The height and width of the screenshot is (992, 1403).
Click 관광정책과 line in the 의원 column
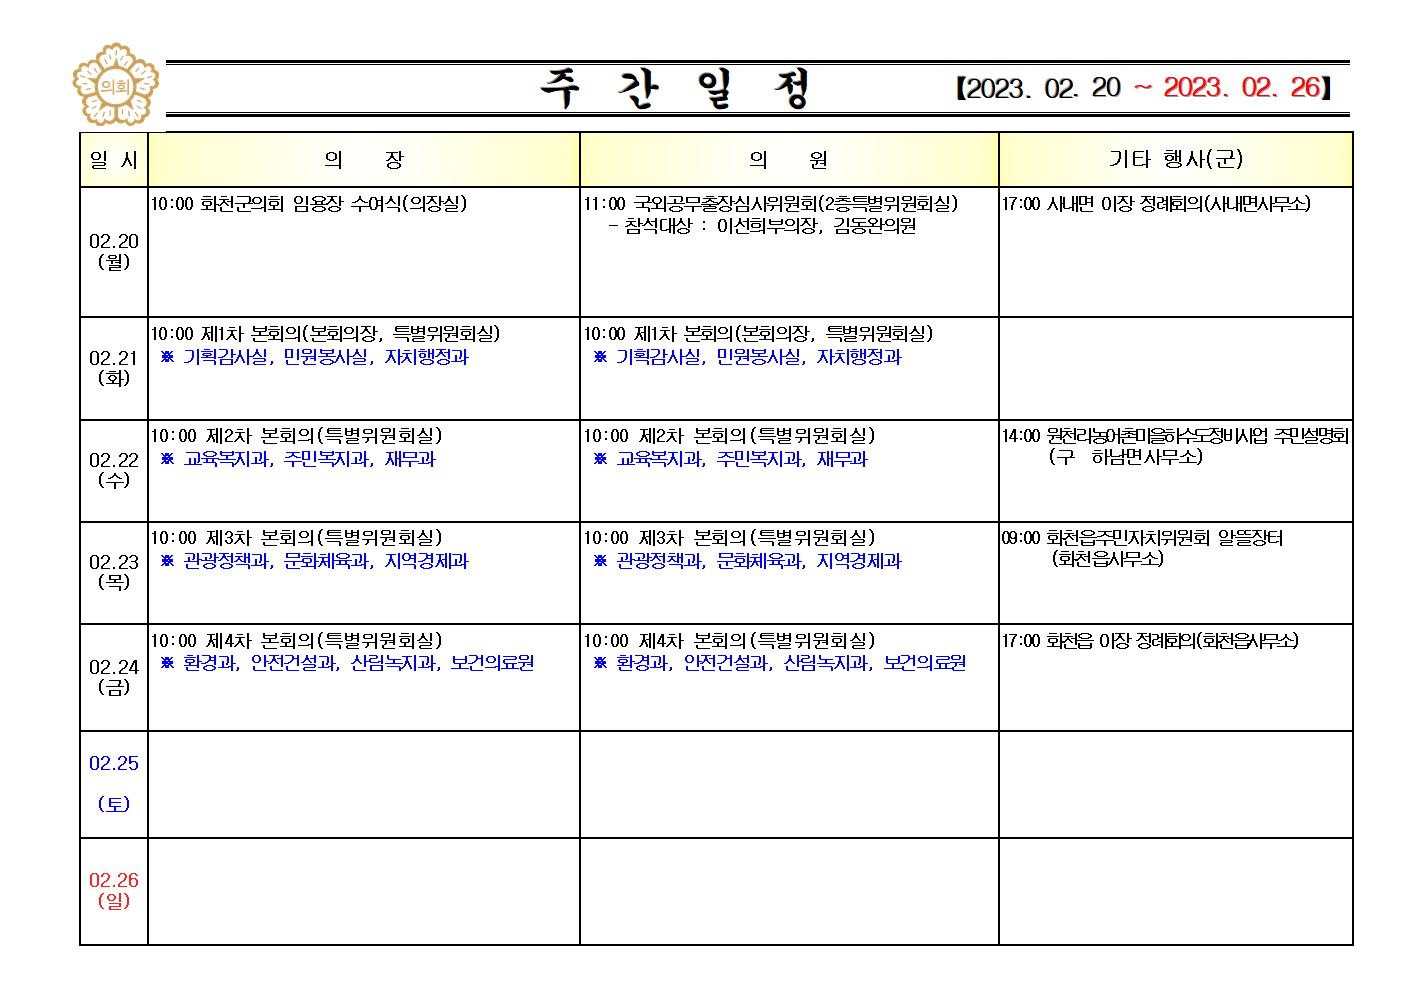point(747,562)
